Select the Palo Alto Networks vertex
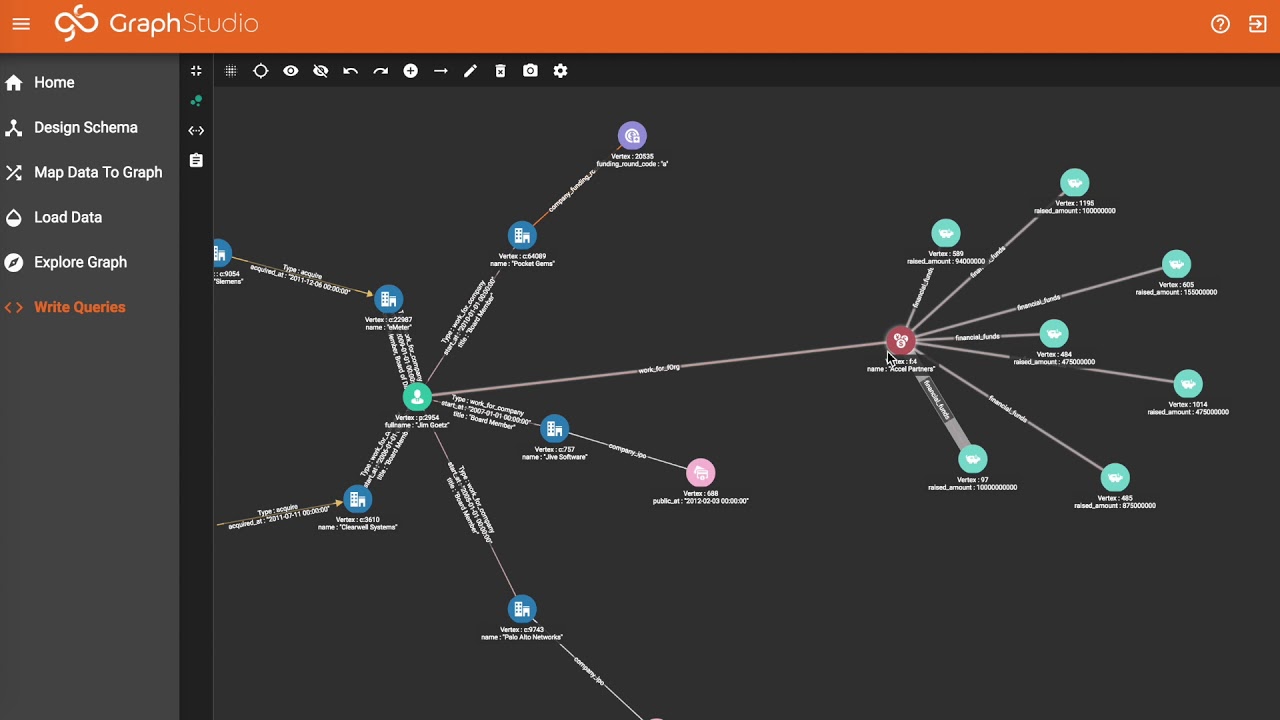This screenshot has height=720, width=1280. [x=522, y=609]
